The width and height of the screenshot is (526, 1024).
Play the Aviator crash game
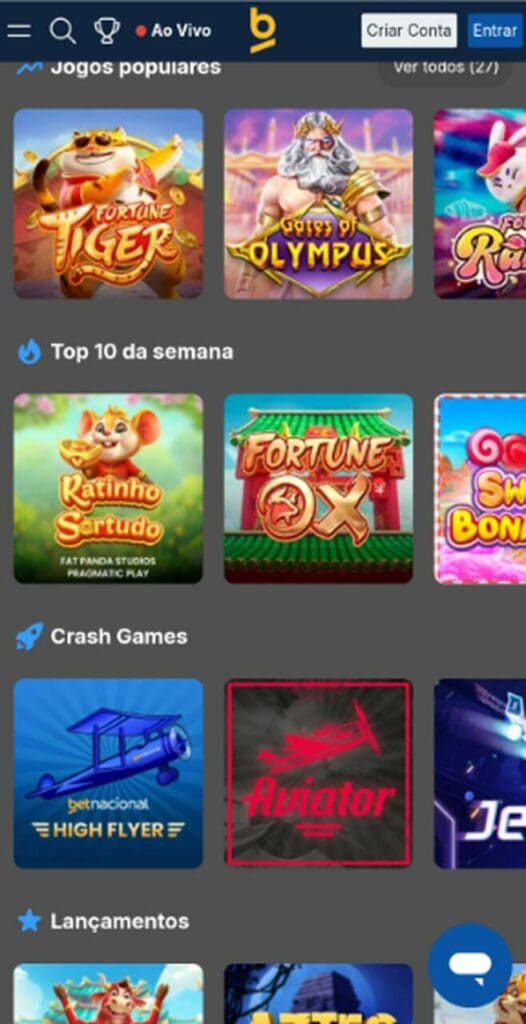point(319,773)
